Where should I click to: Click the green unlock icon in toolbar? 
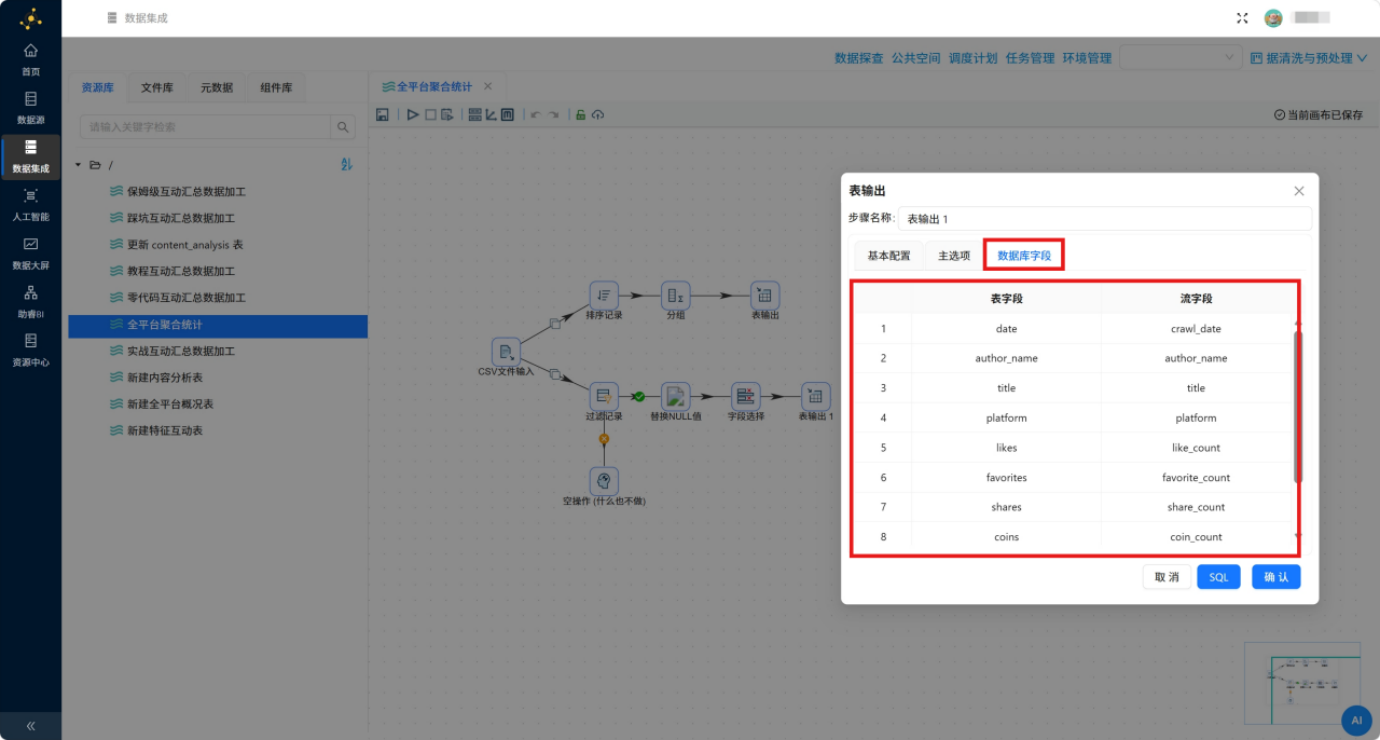[x=580, y=115]
